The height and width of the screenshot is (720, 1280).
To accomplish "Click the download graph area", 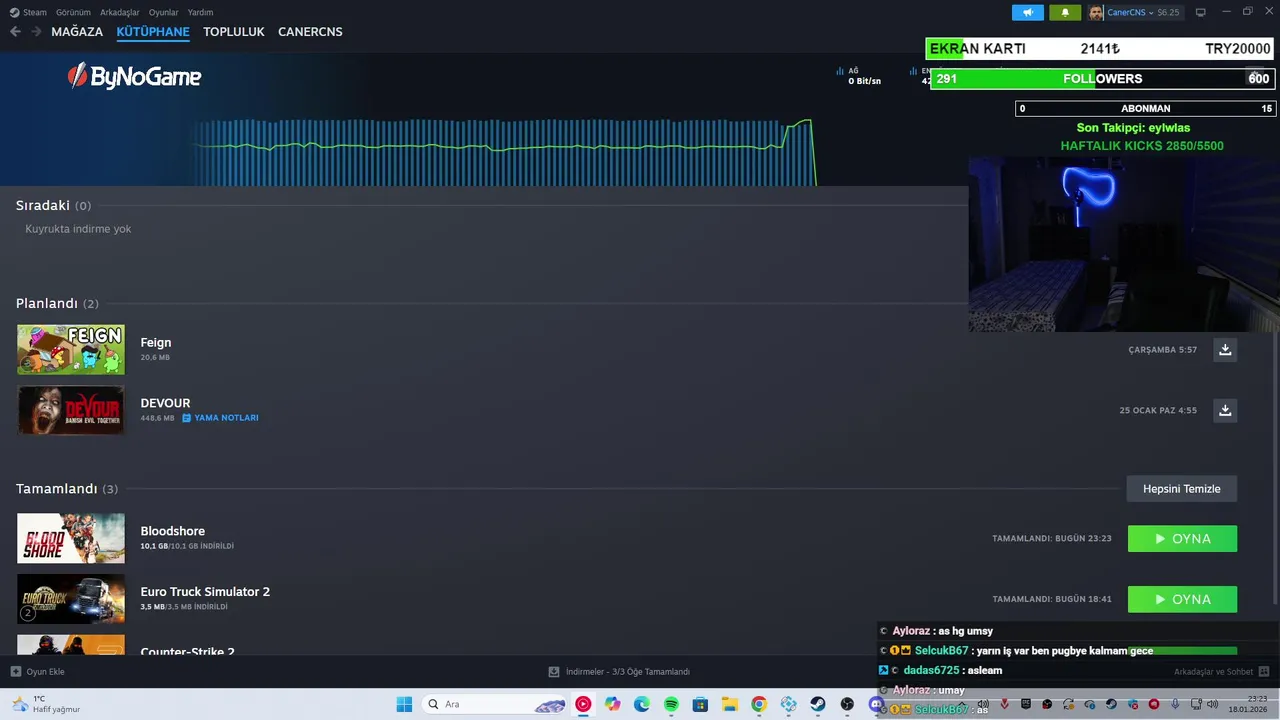I will pyautogui.click(x=505, y=152).
